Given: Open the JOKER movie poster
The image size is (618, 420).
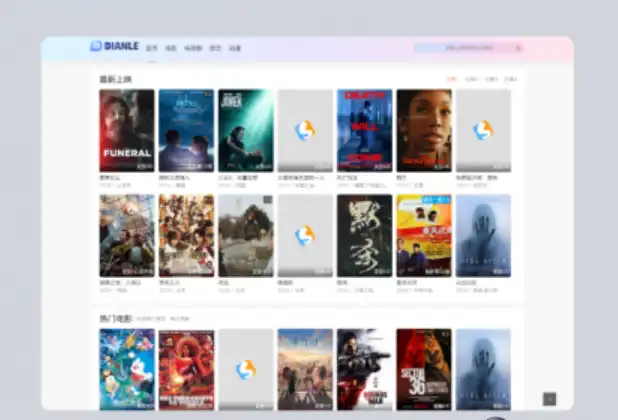Looking at the screenshot, I should [x=245, y=130].
